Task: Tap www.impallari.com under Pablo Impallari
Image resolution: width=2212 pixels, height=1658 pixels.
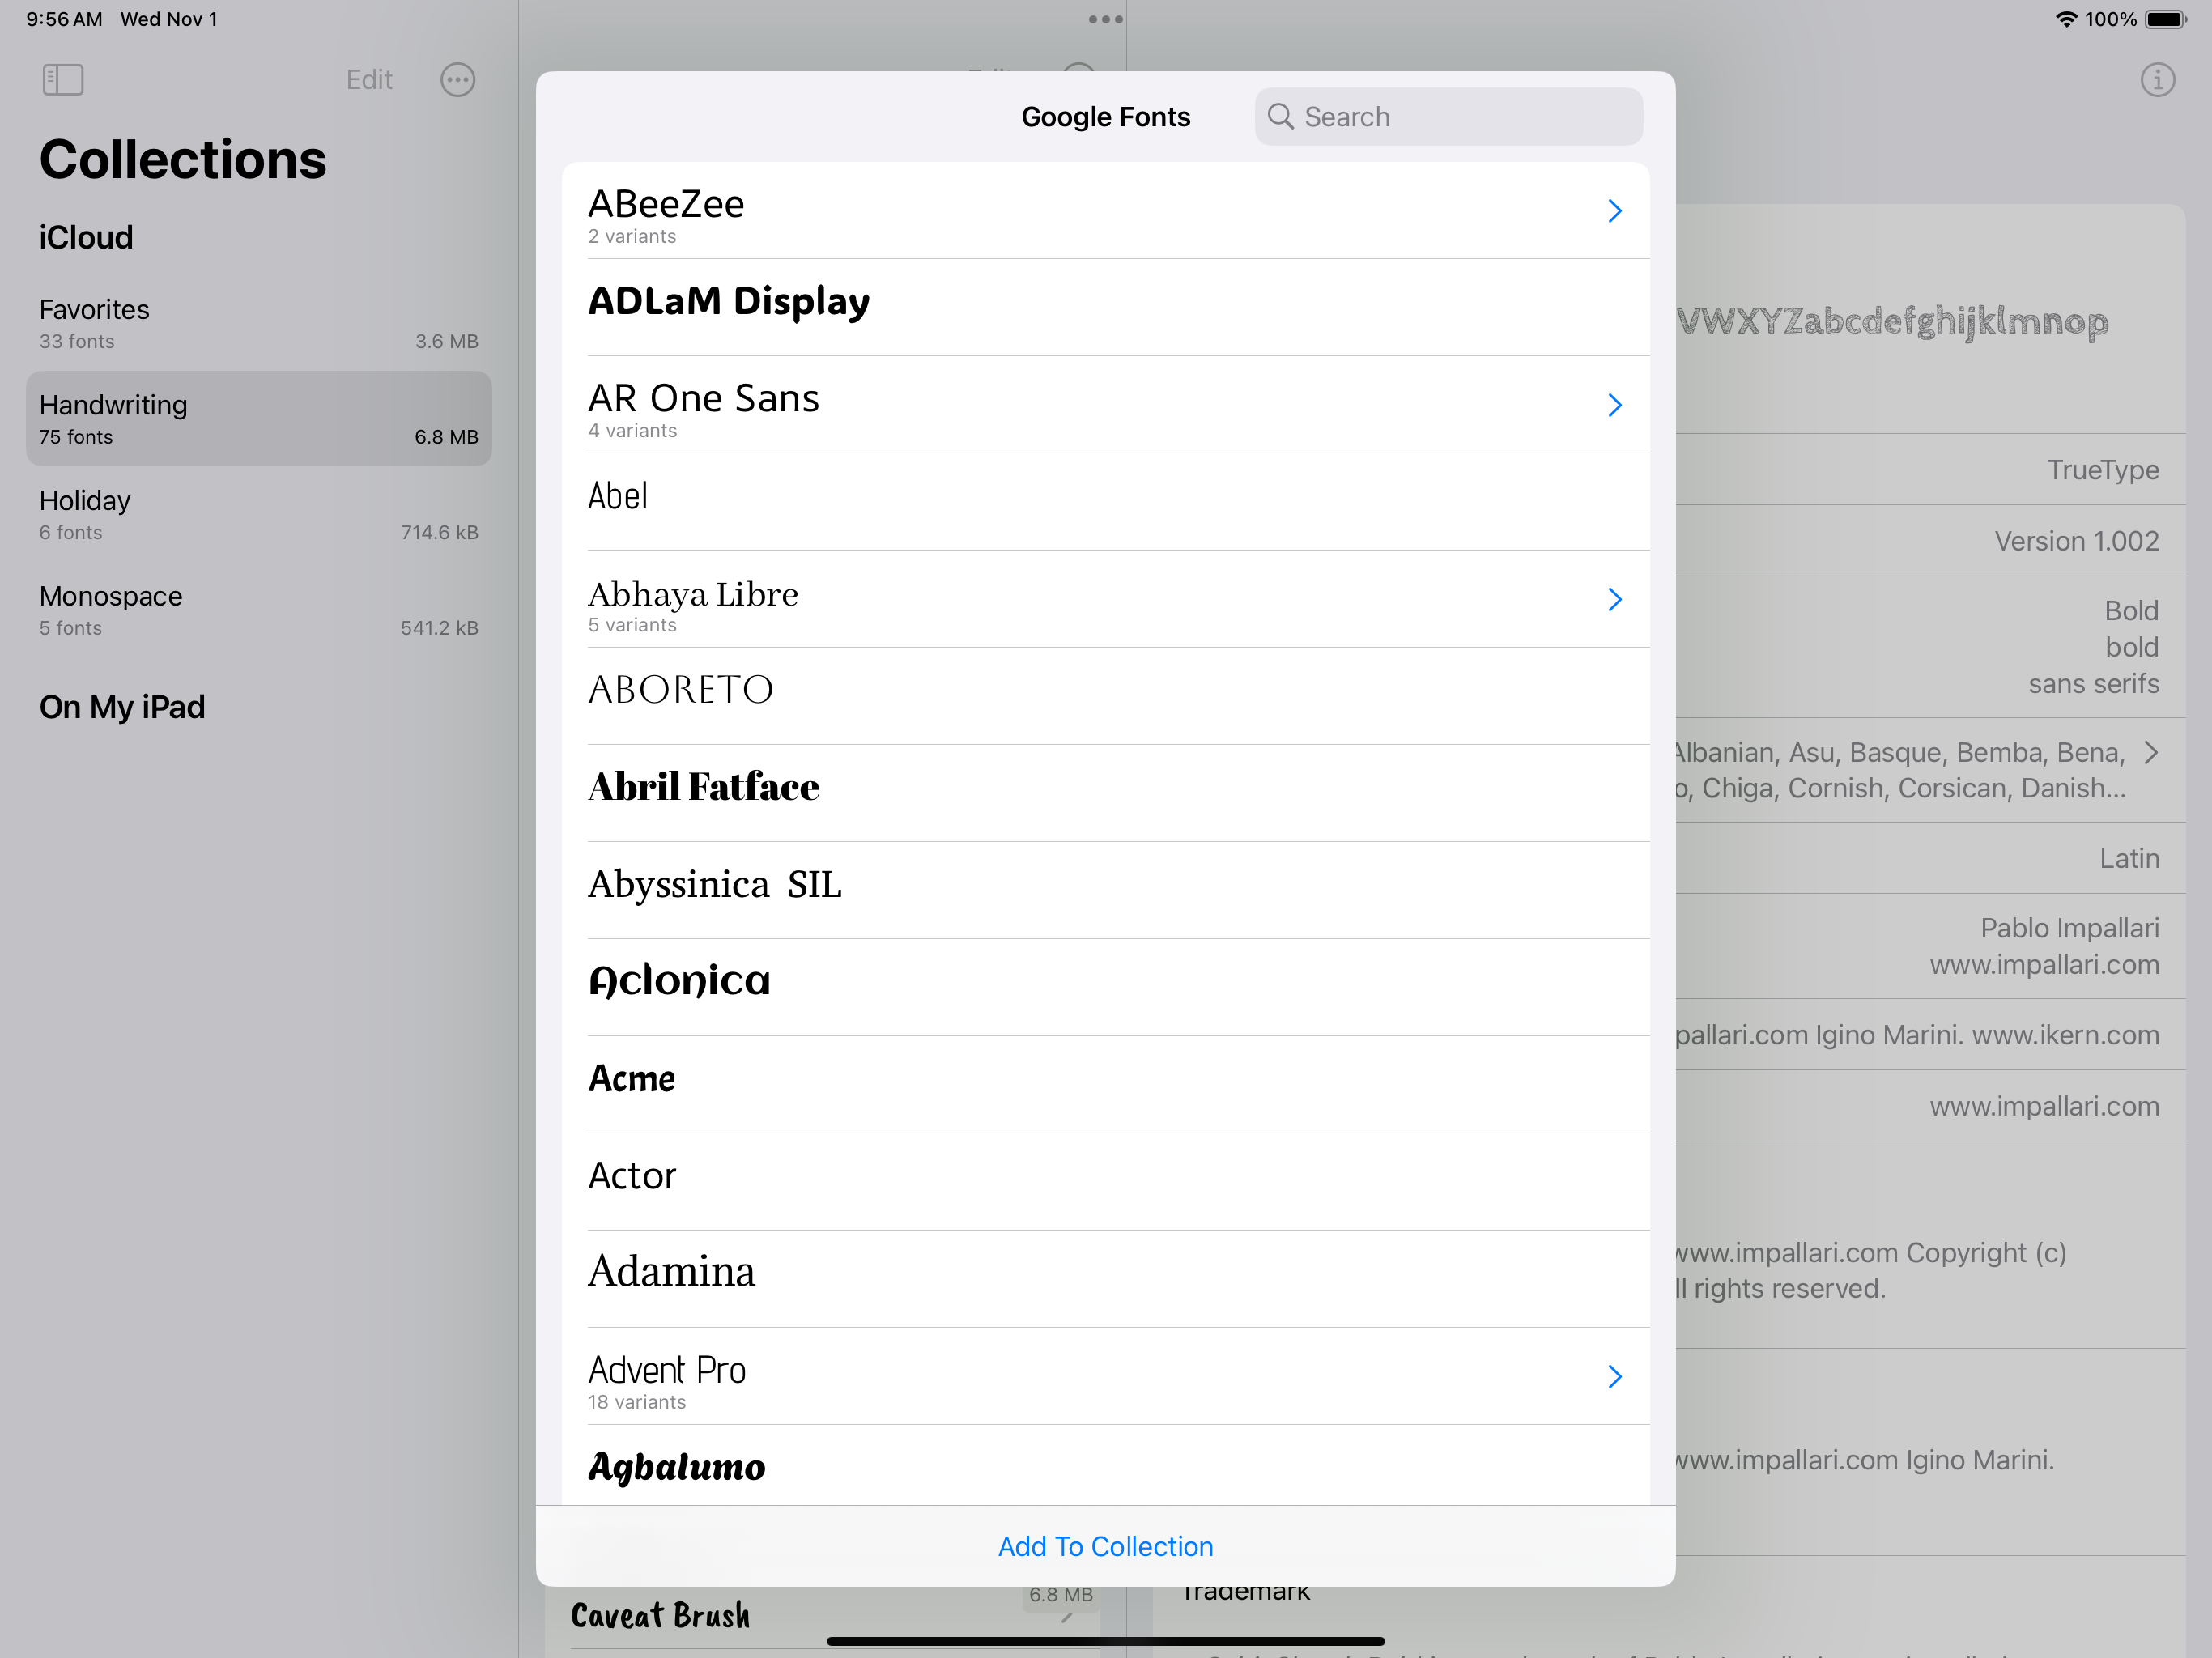Action: [2044, 965]
